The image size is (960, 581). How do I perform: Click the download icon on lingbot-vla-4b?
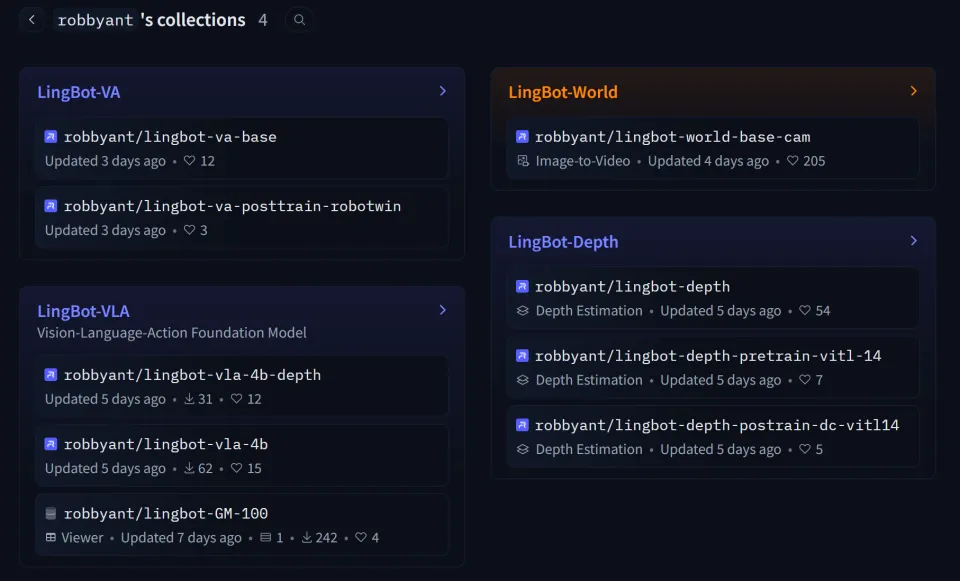[190, 469]
